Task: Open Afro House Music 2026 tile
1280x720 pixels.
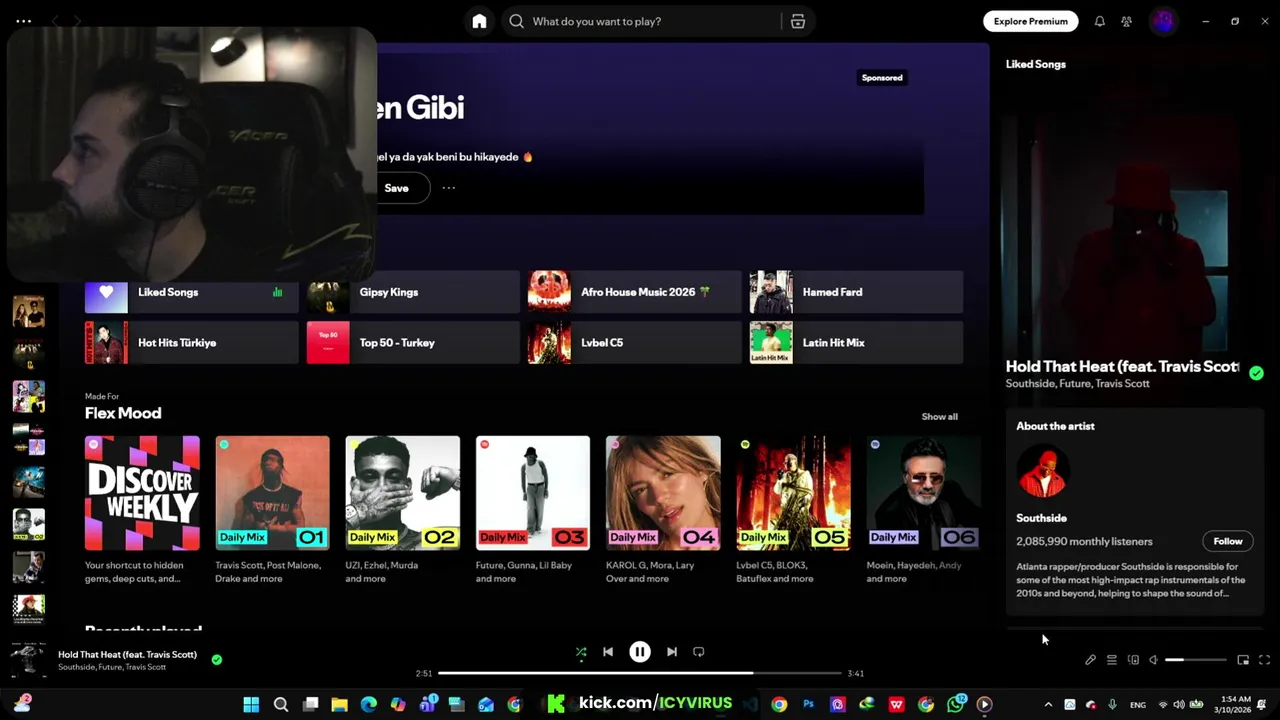Action: (x=635, y=292)
